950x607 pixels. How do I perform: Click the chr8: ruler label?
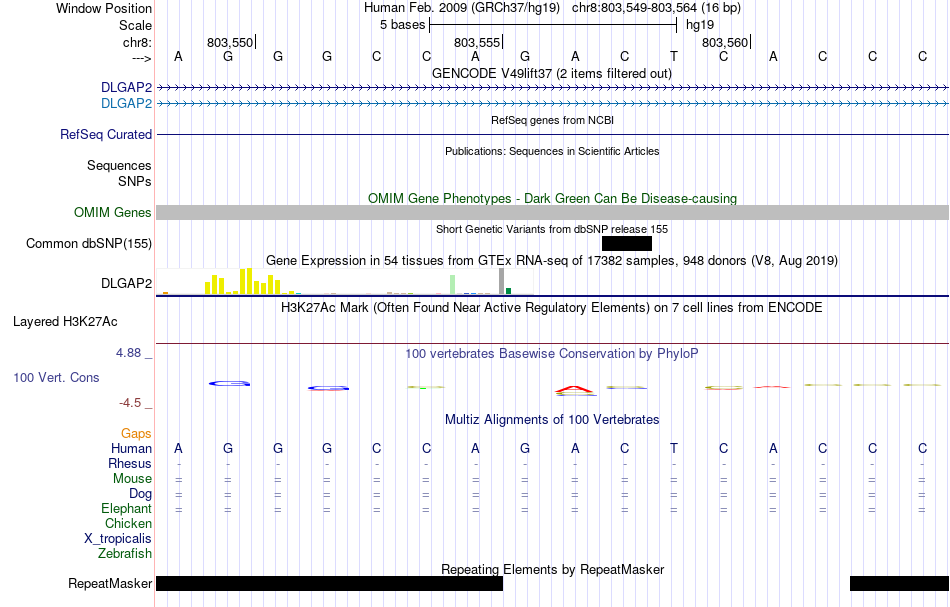[x=137, y=42]
